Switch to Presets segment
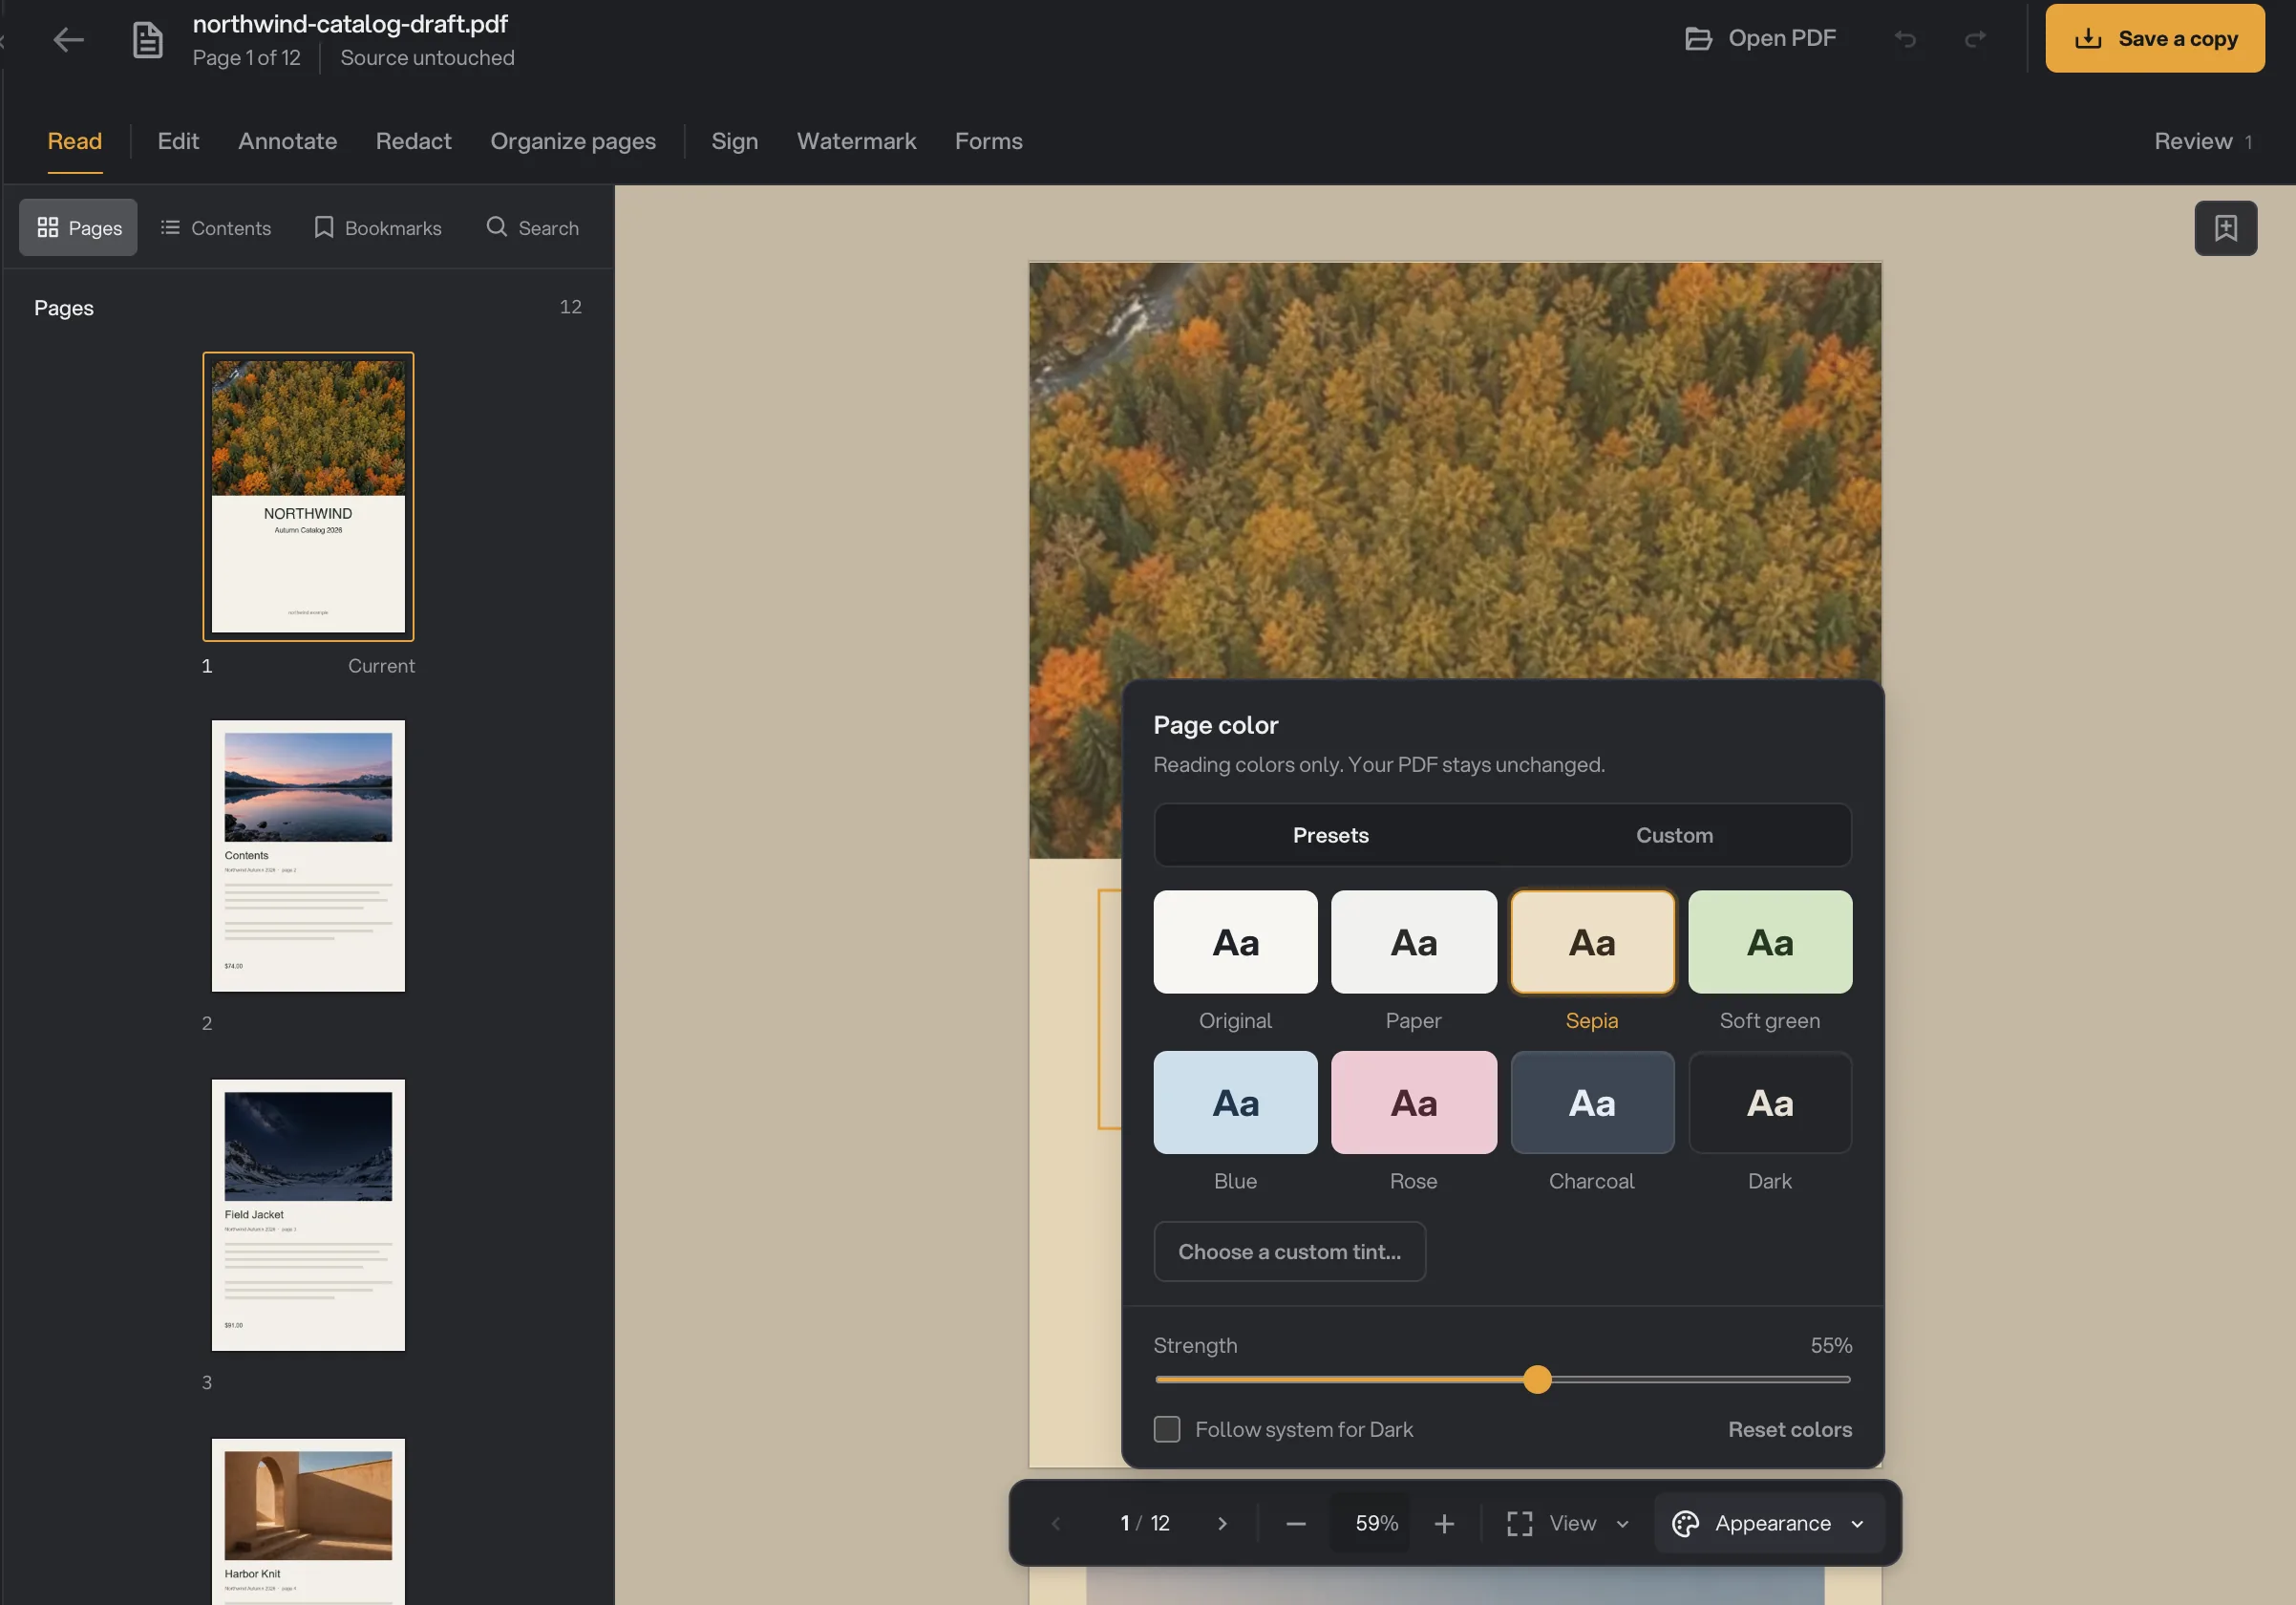The height and width of the screenshot is (1605, 2296). click(x=1330, y=835)
